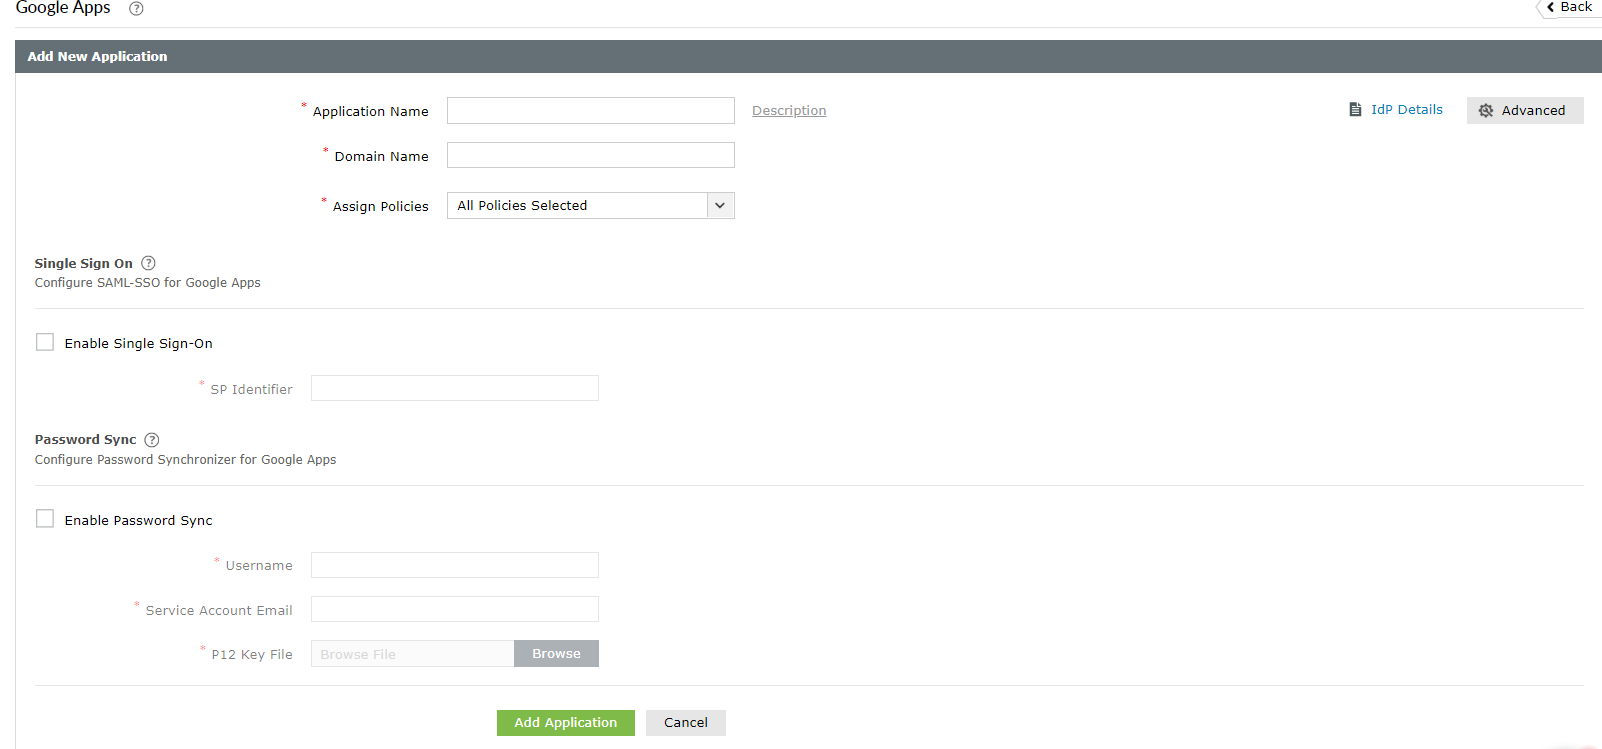The image size is (1602, 749).
Task: Click the 'Google Apps' page title
Action: point(63,8)
